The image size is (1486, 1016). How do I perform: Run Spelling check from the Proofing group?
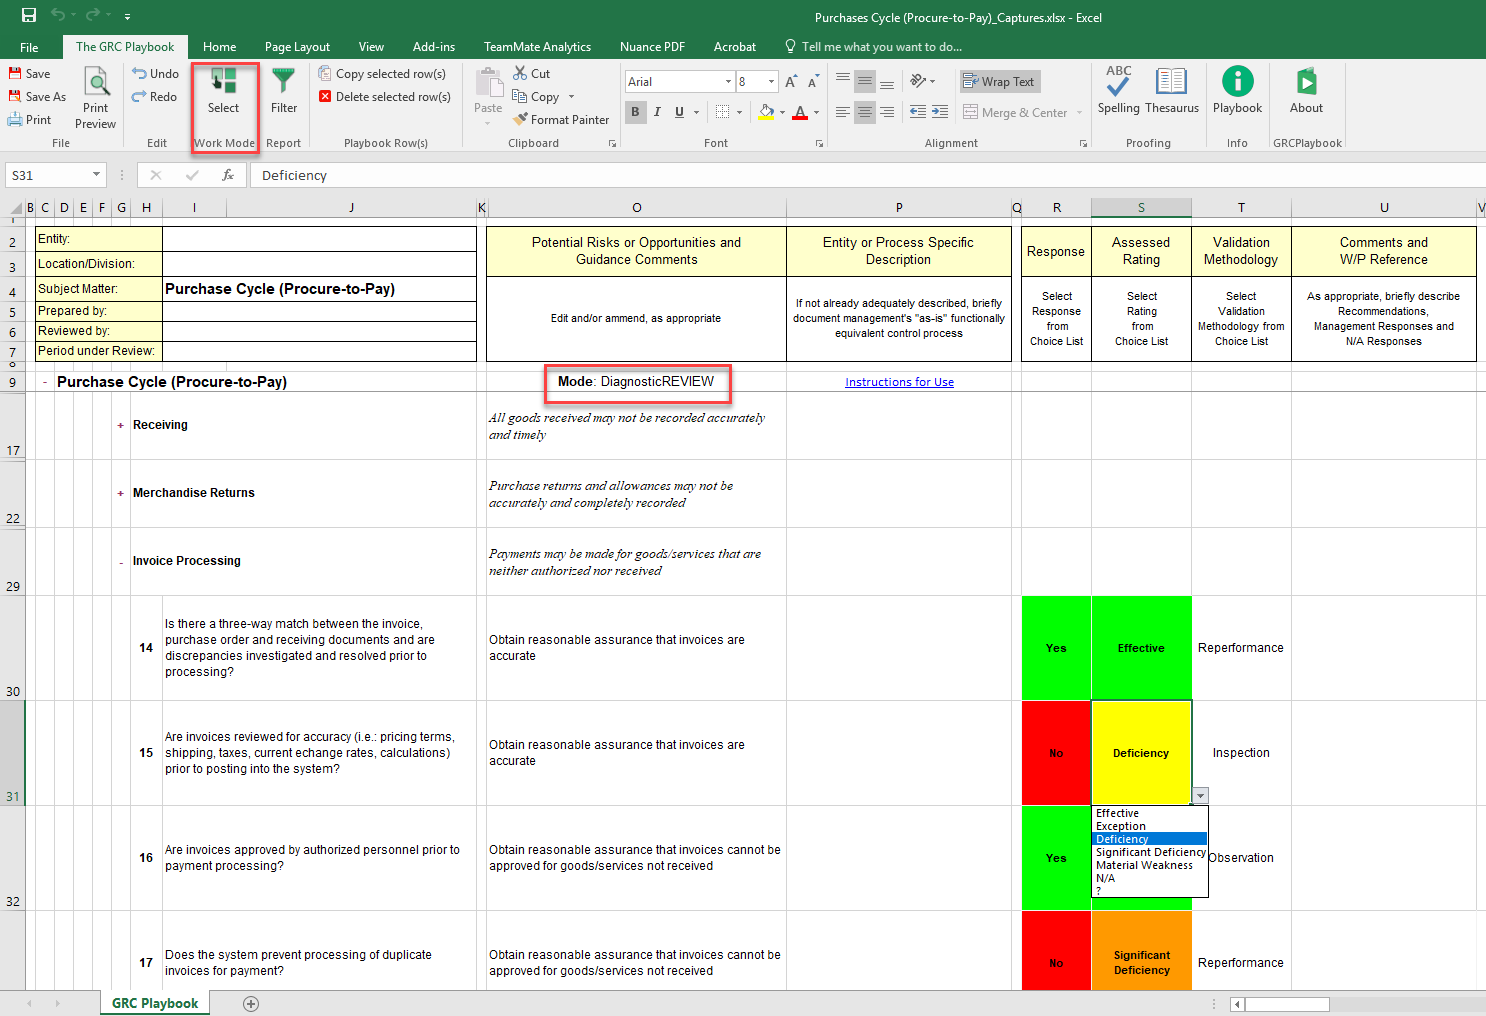(1117, 90)
